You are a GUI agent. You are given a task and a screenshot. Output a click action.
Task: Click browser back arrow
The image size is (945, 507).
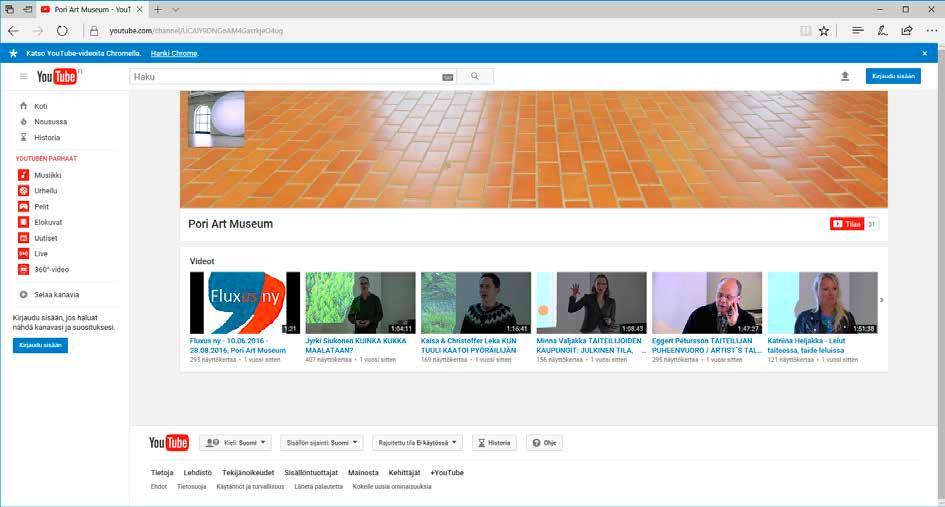(x=13, y=31)
